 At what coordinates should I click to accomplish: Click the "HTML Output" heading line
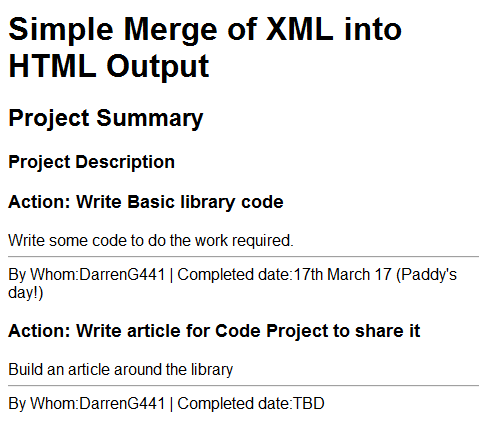pyautogui.click(x=109, y=67)
